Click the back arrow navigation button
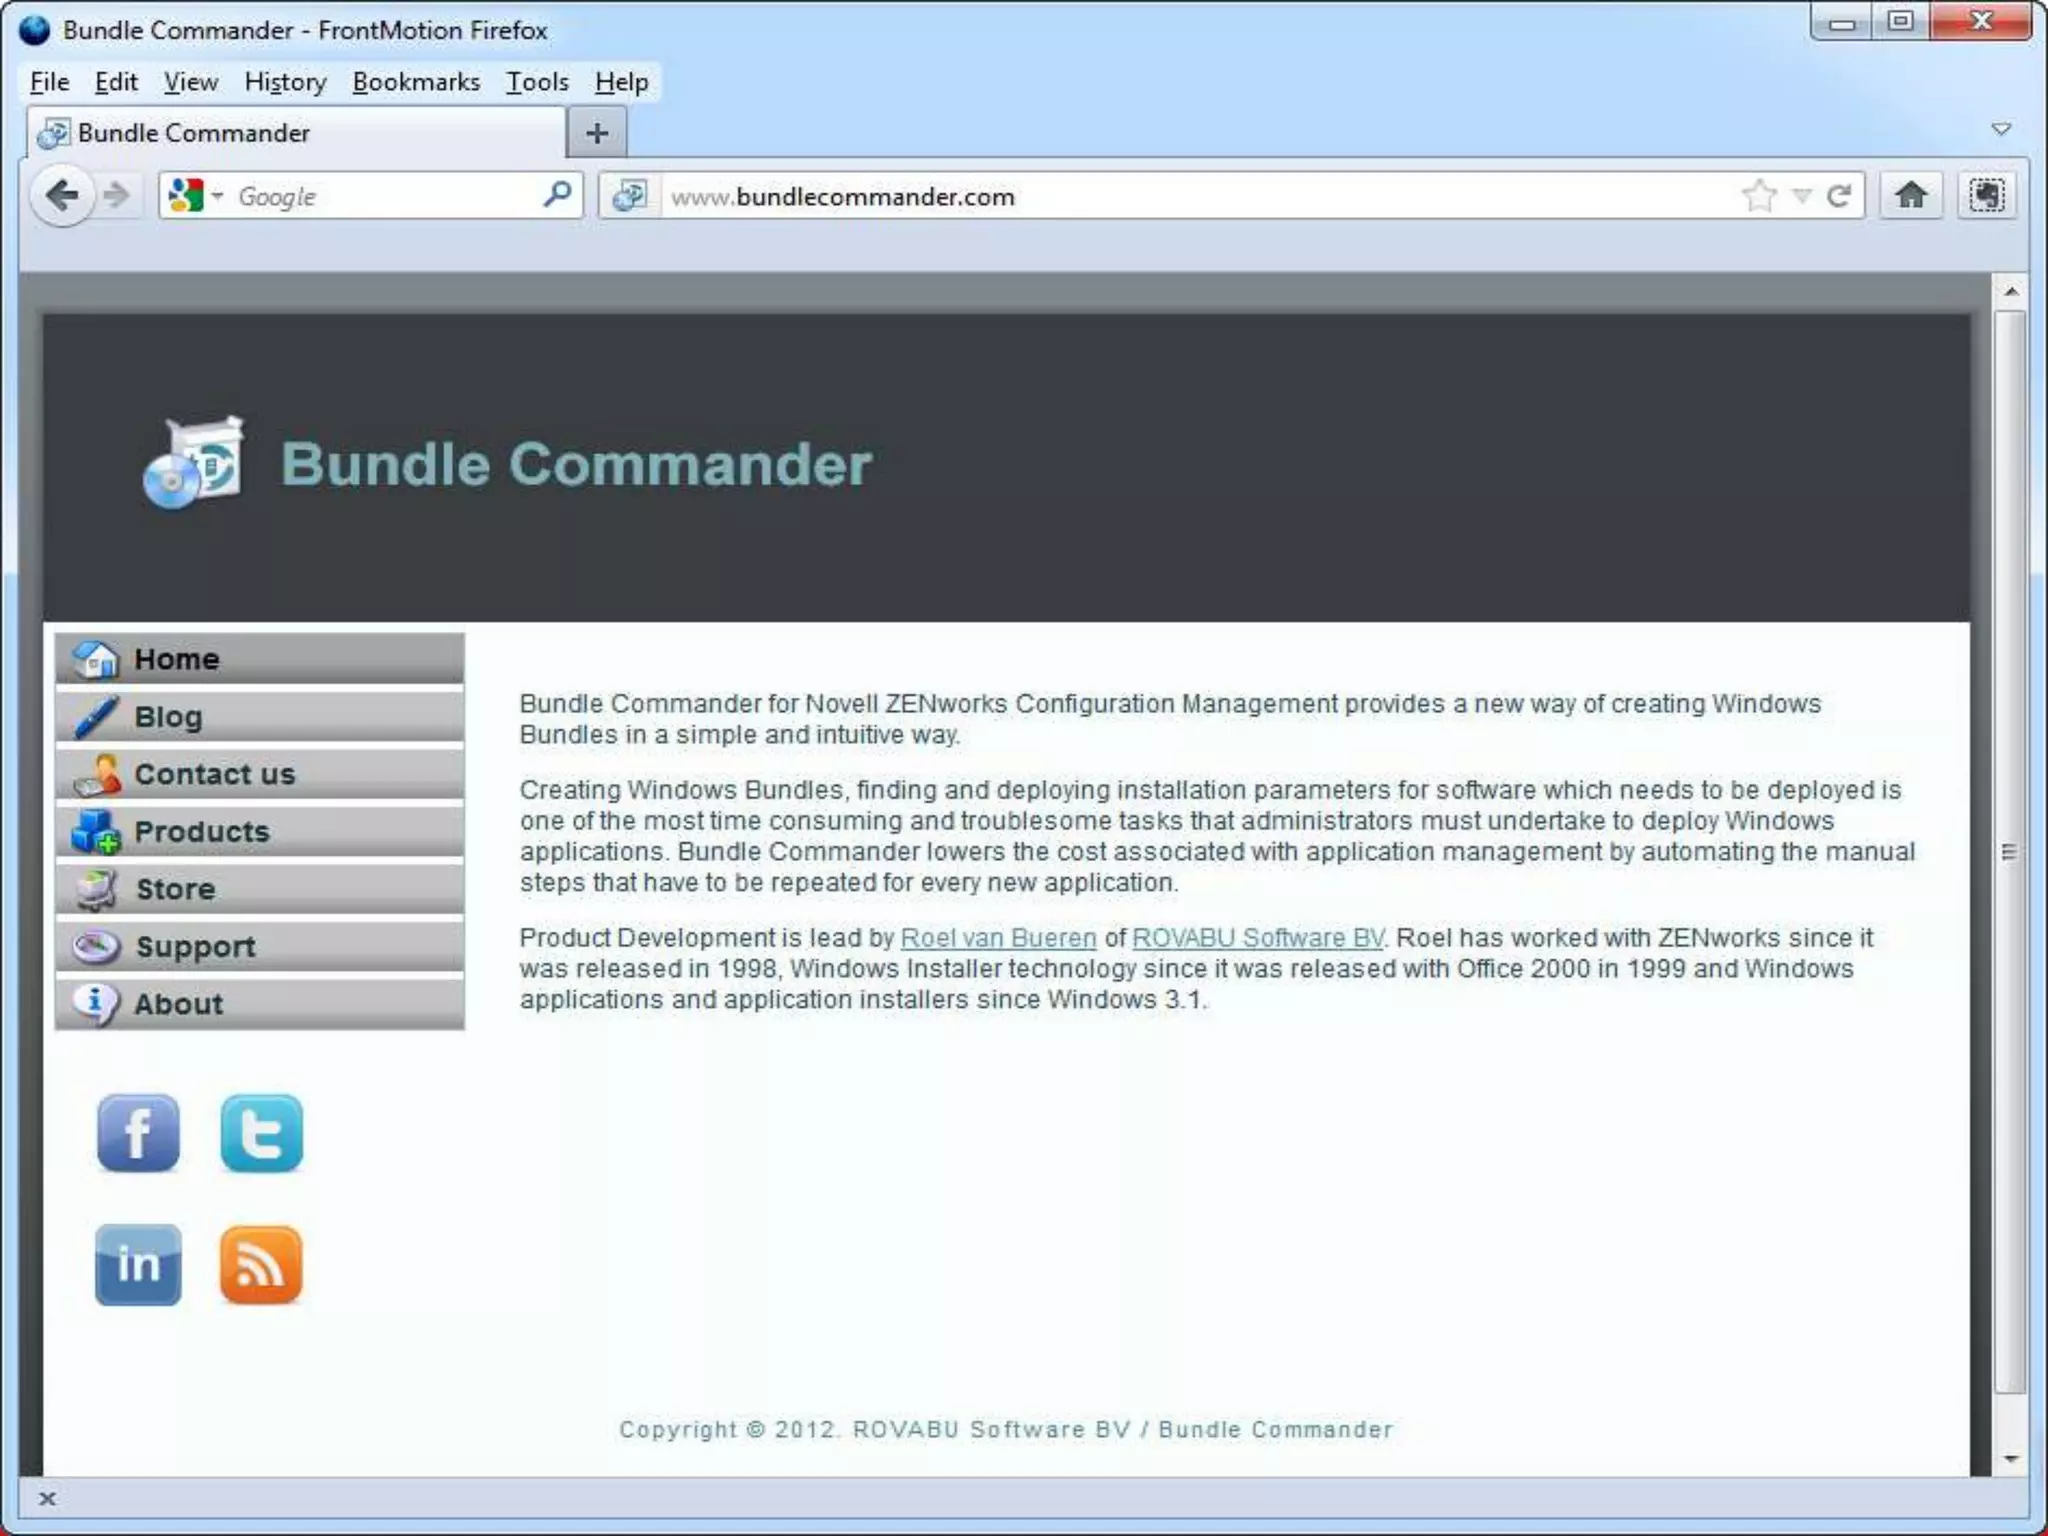2048x1536 pixels. pyautogui.click(x=63, y=195)
